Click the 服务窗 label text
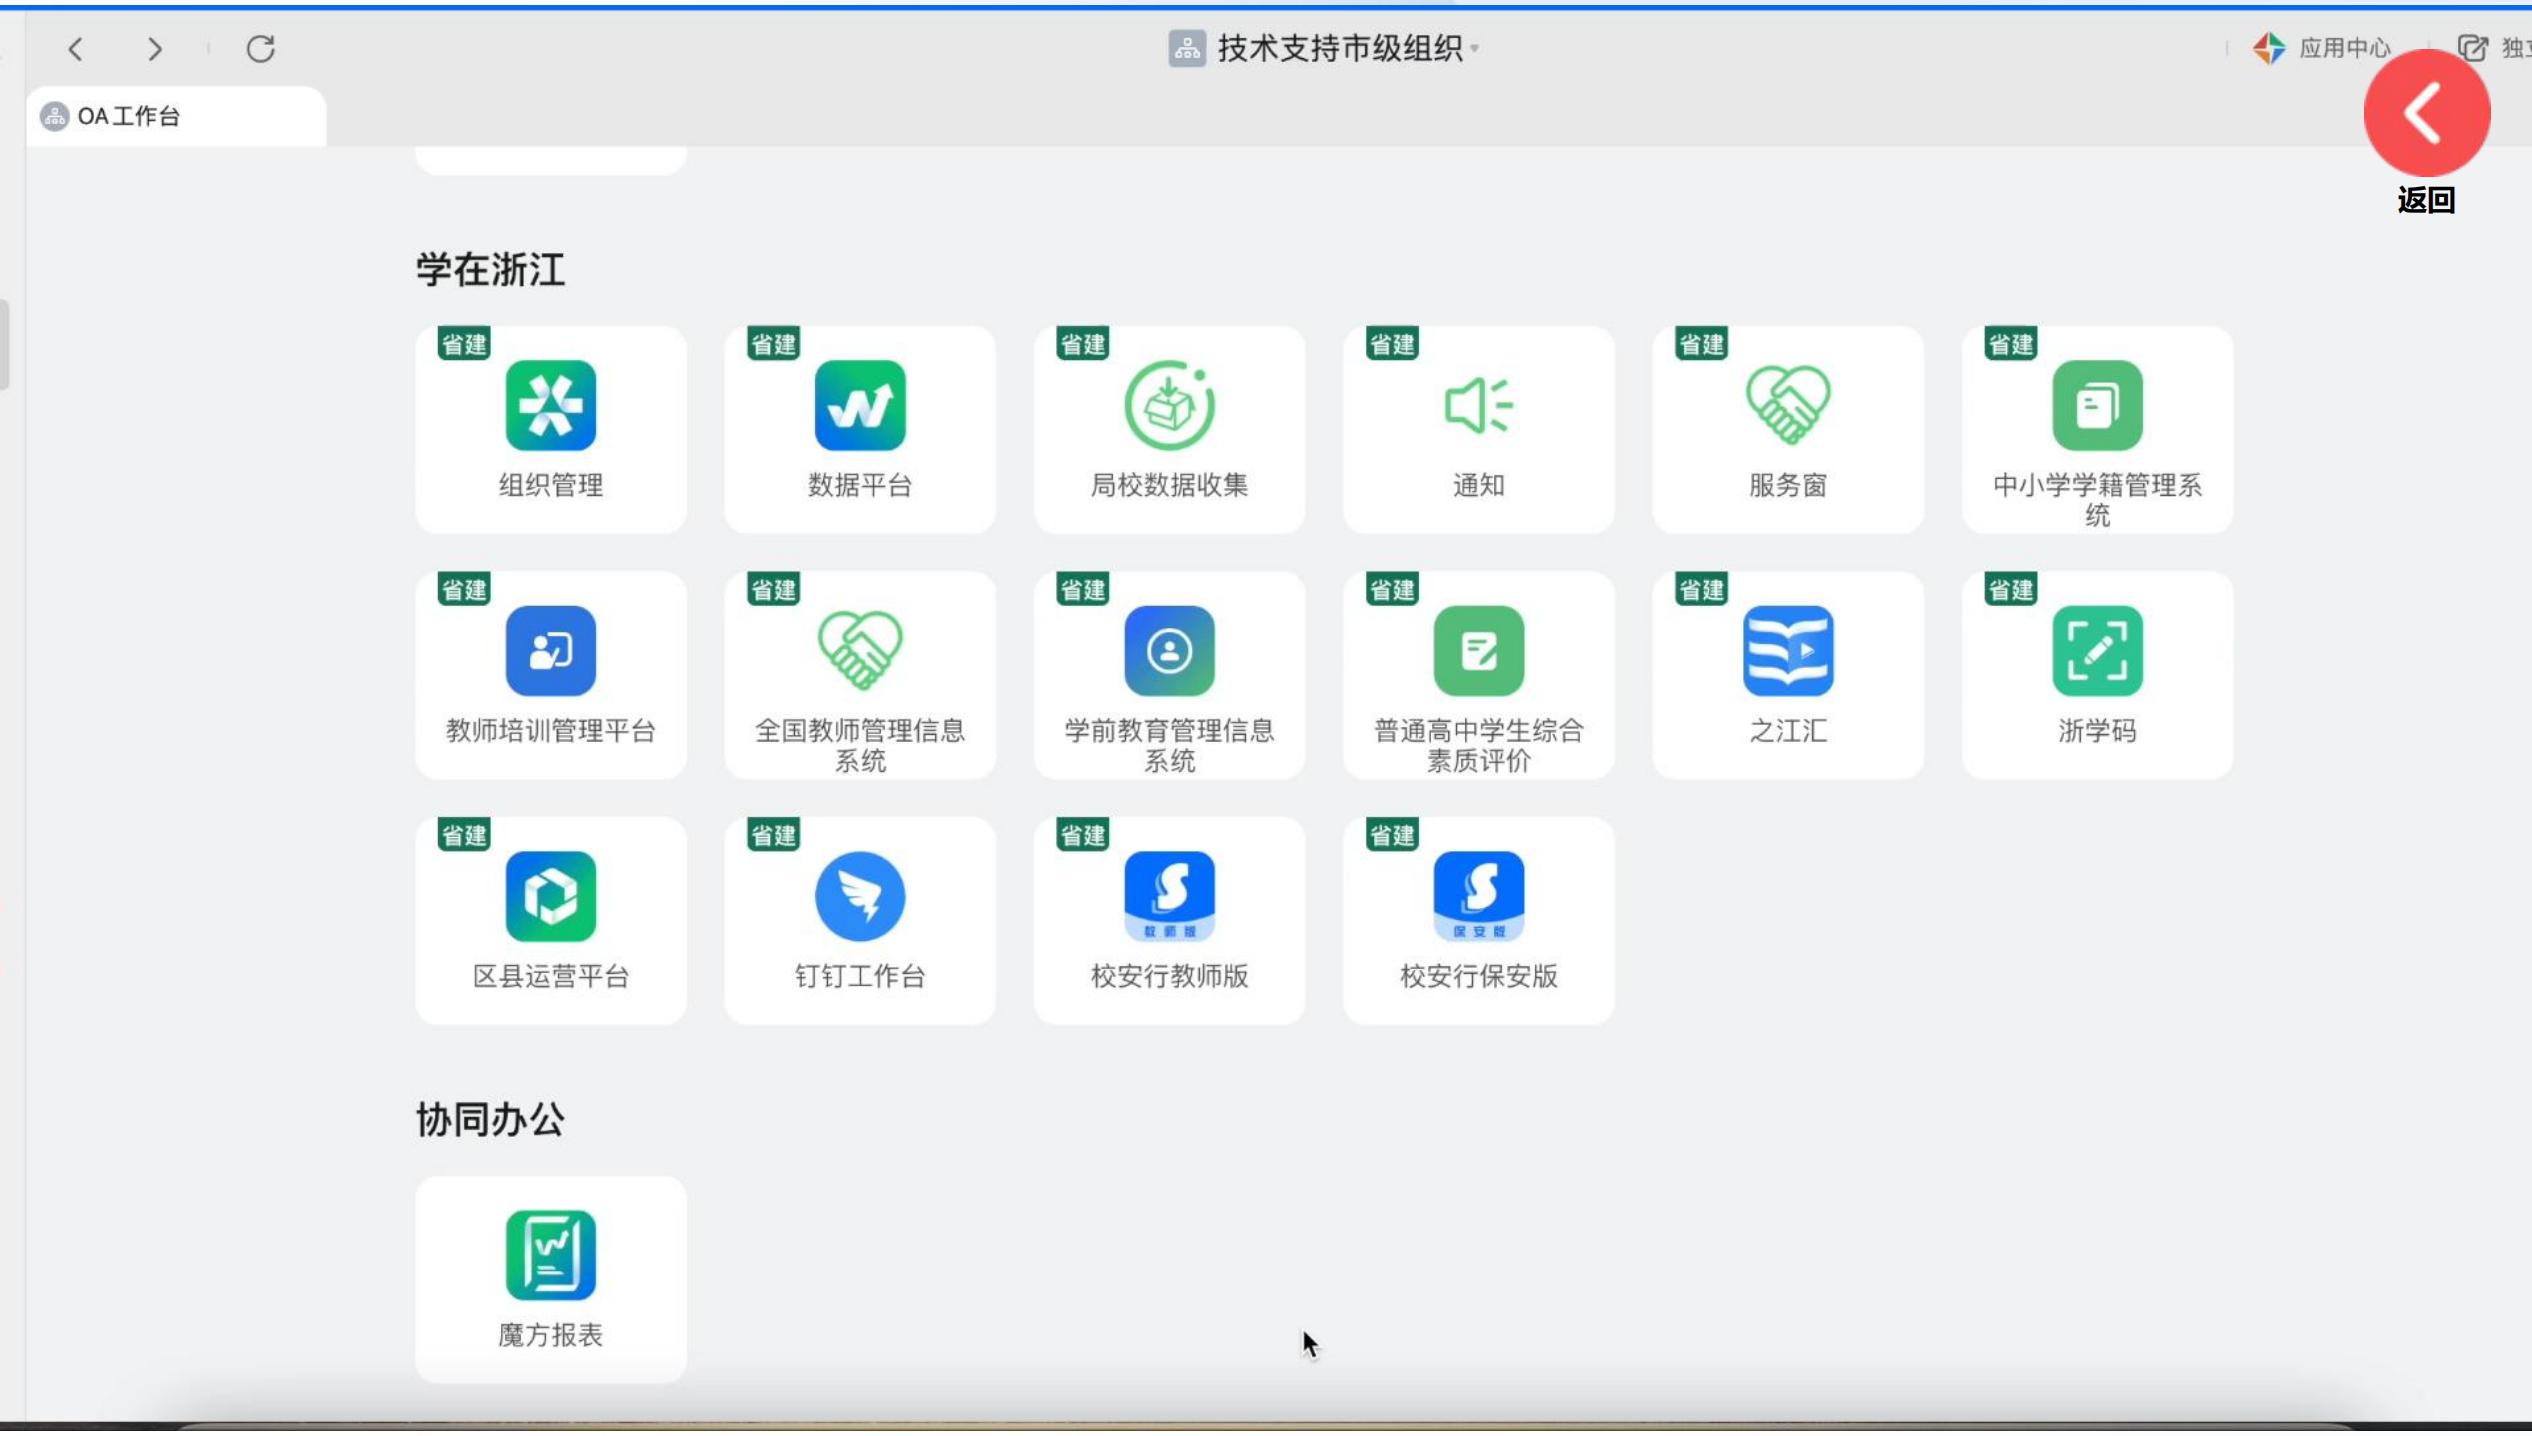Viewport: 2532px width, 1436px height. click(1788, 486)
